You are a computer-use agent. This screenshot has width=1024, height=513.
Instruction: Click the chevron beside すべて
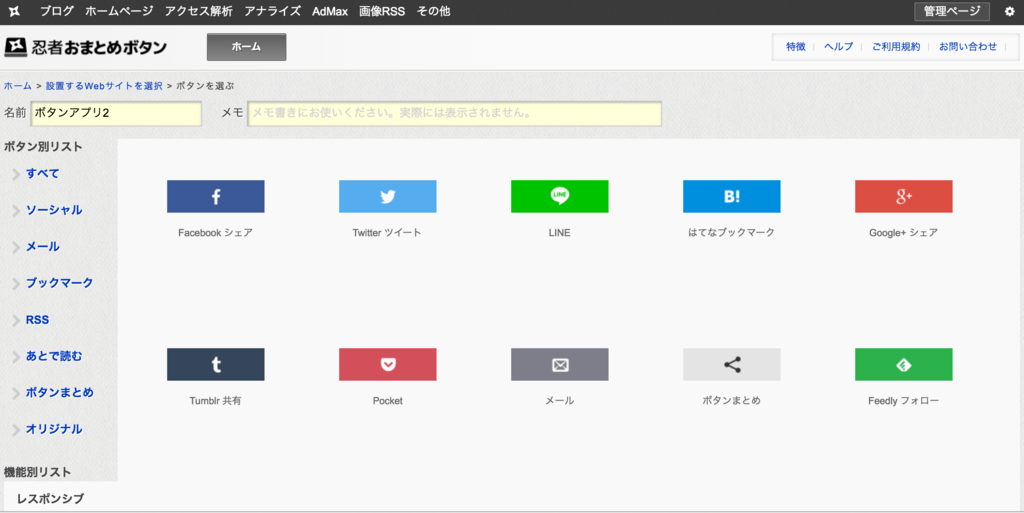(x=16, y=174)
